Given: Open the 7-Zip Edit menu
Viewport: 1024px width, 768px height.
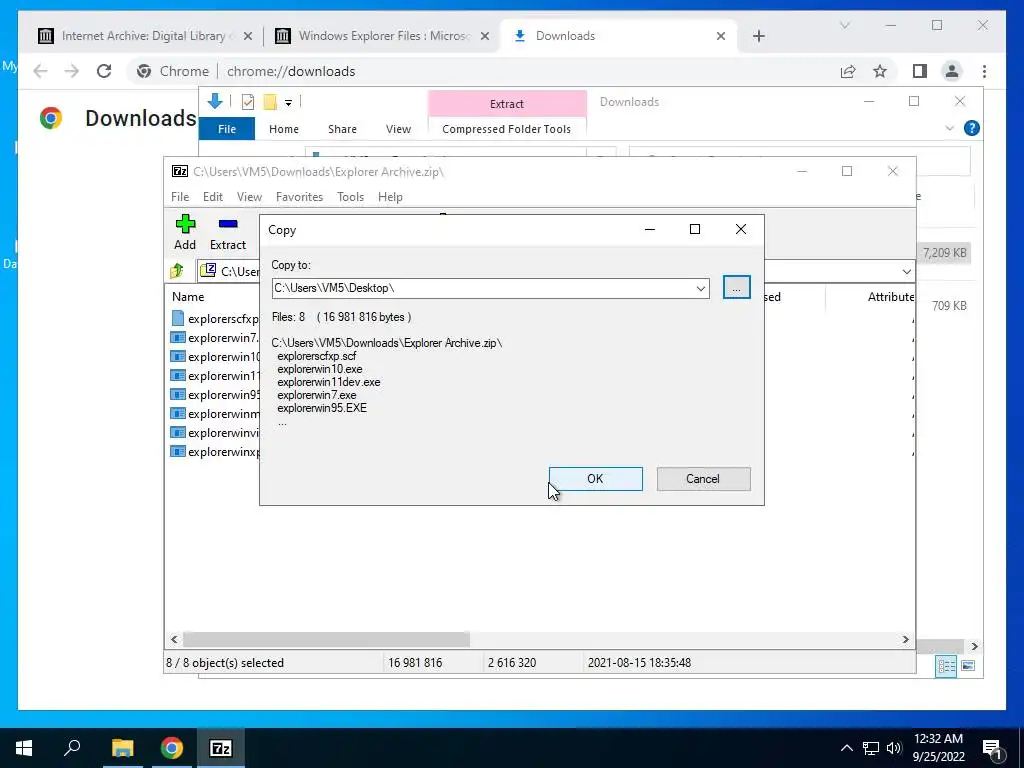Looking at the screenshot, I should (x=213, y=197).
